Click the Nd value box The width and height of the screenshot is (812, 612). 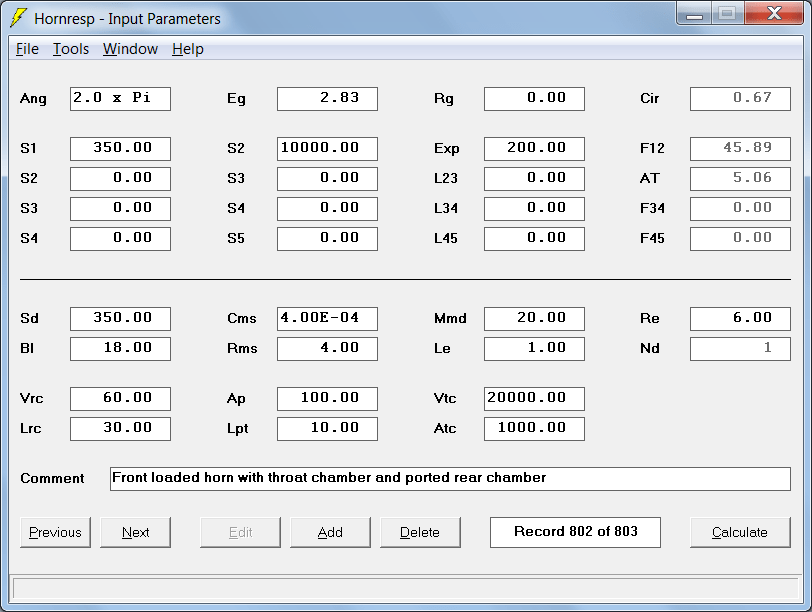[741, 349]
